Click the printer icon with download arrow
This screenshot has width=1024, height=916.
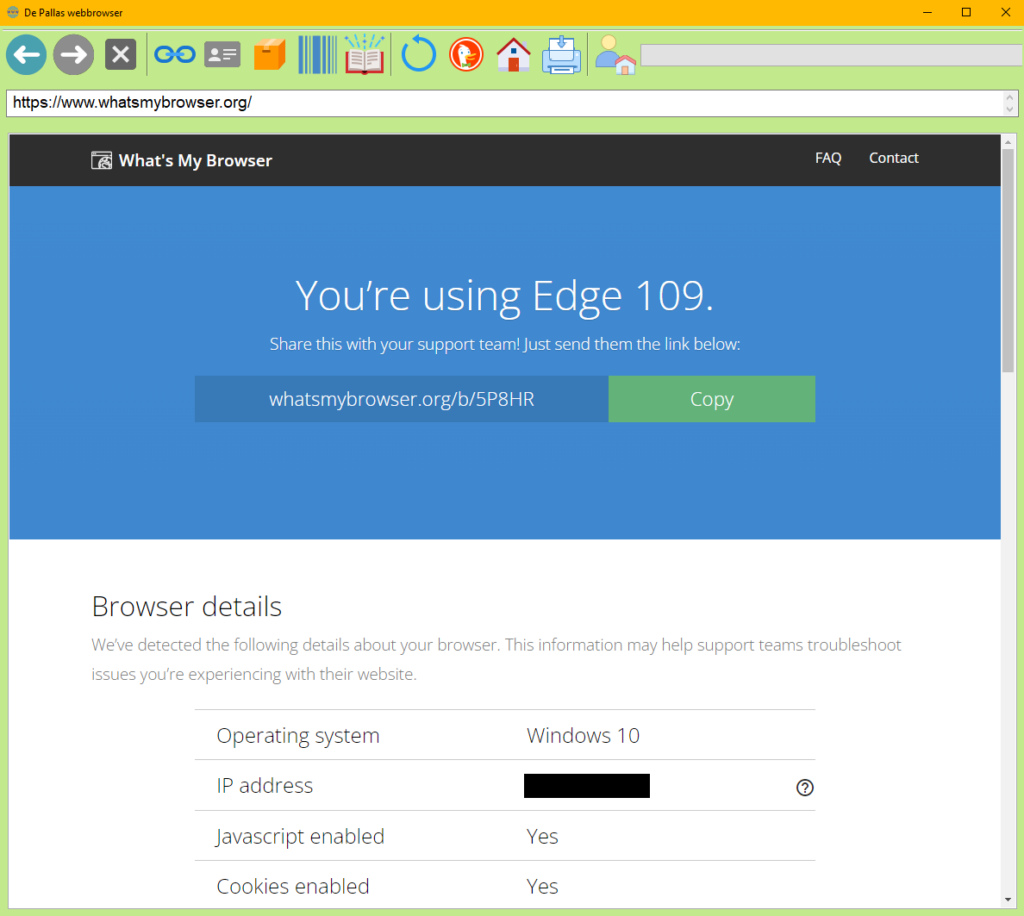(x=561, y=55)
